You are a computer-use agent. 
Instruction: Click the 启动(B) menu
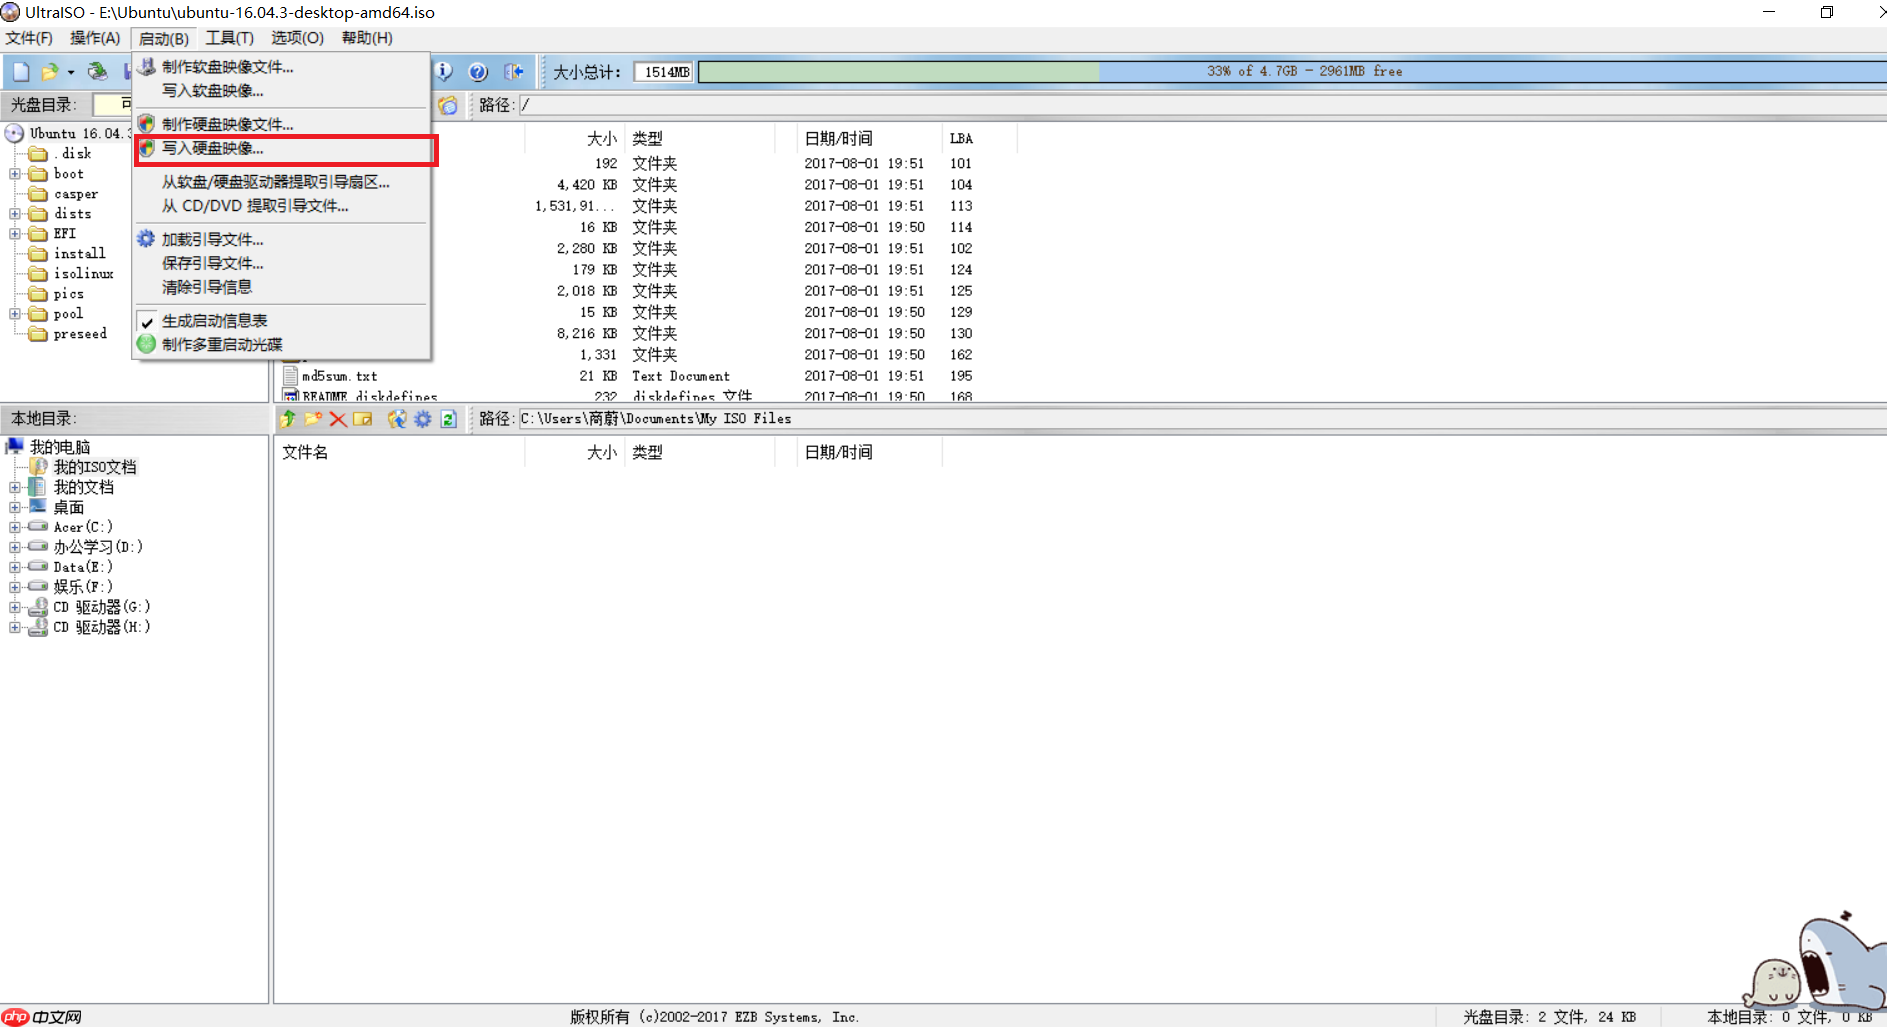pos(164,38)
